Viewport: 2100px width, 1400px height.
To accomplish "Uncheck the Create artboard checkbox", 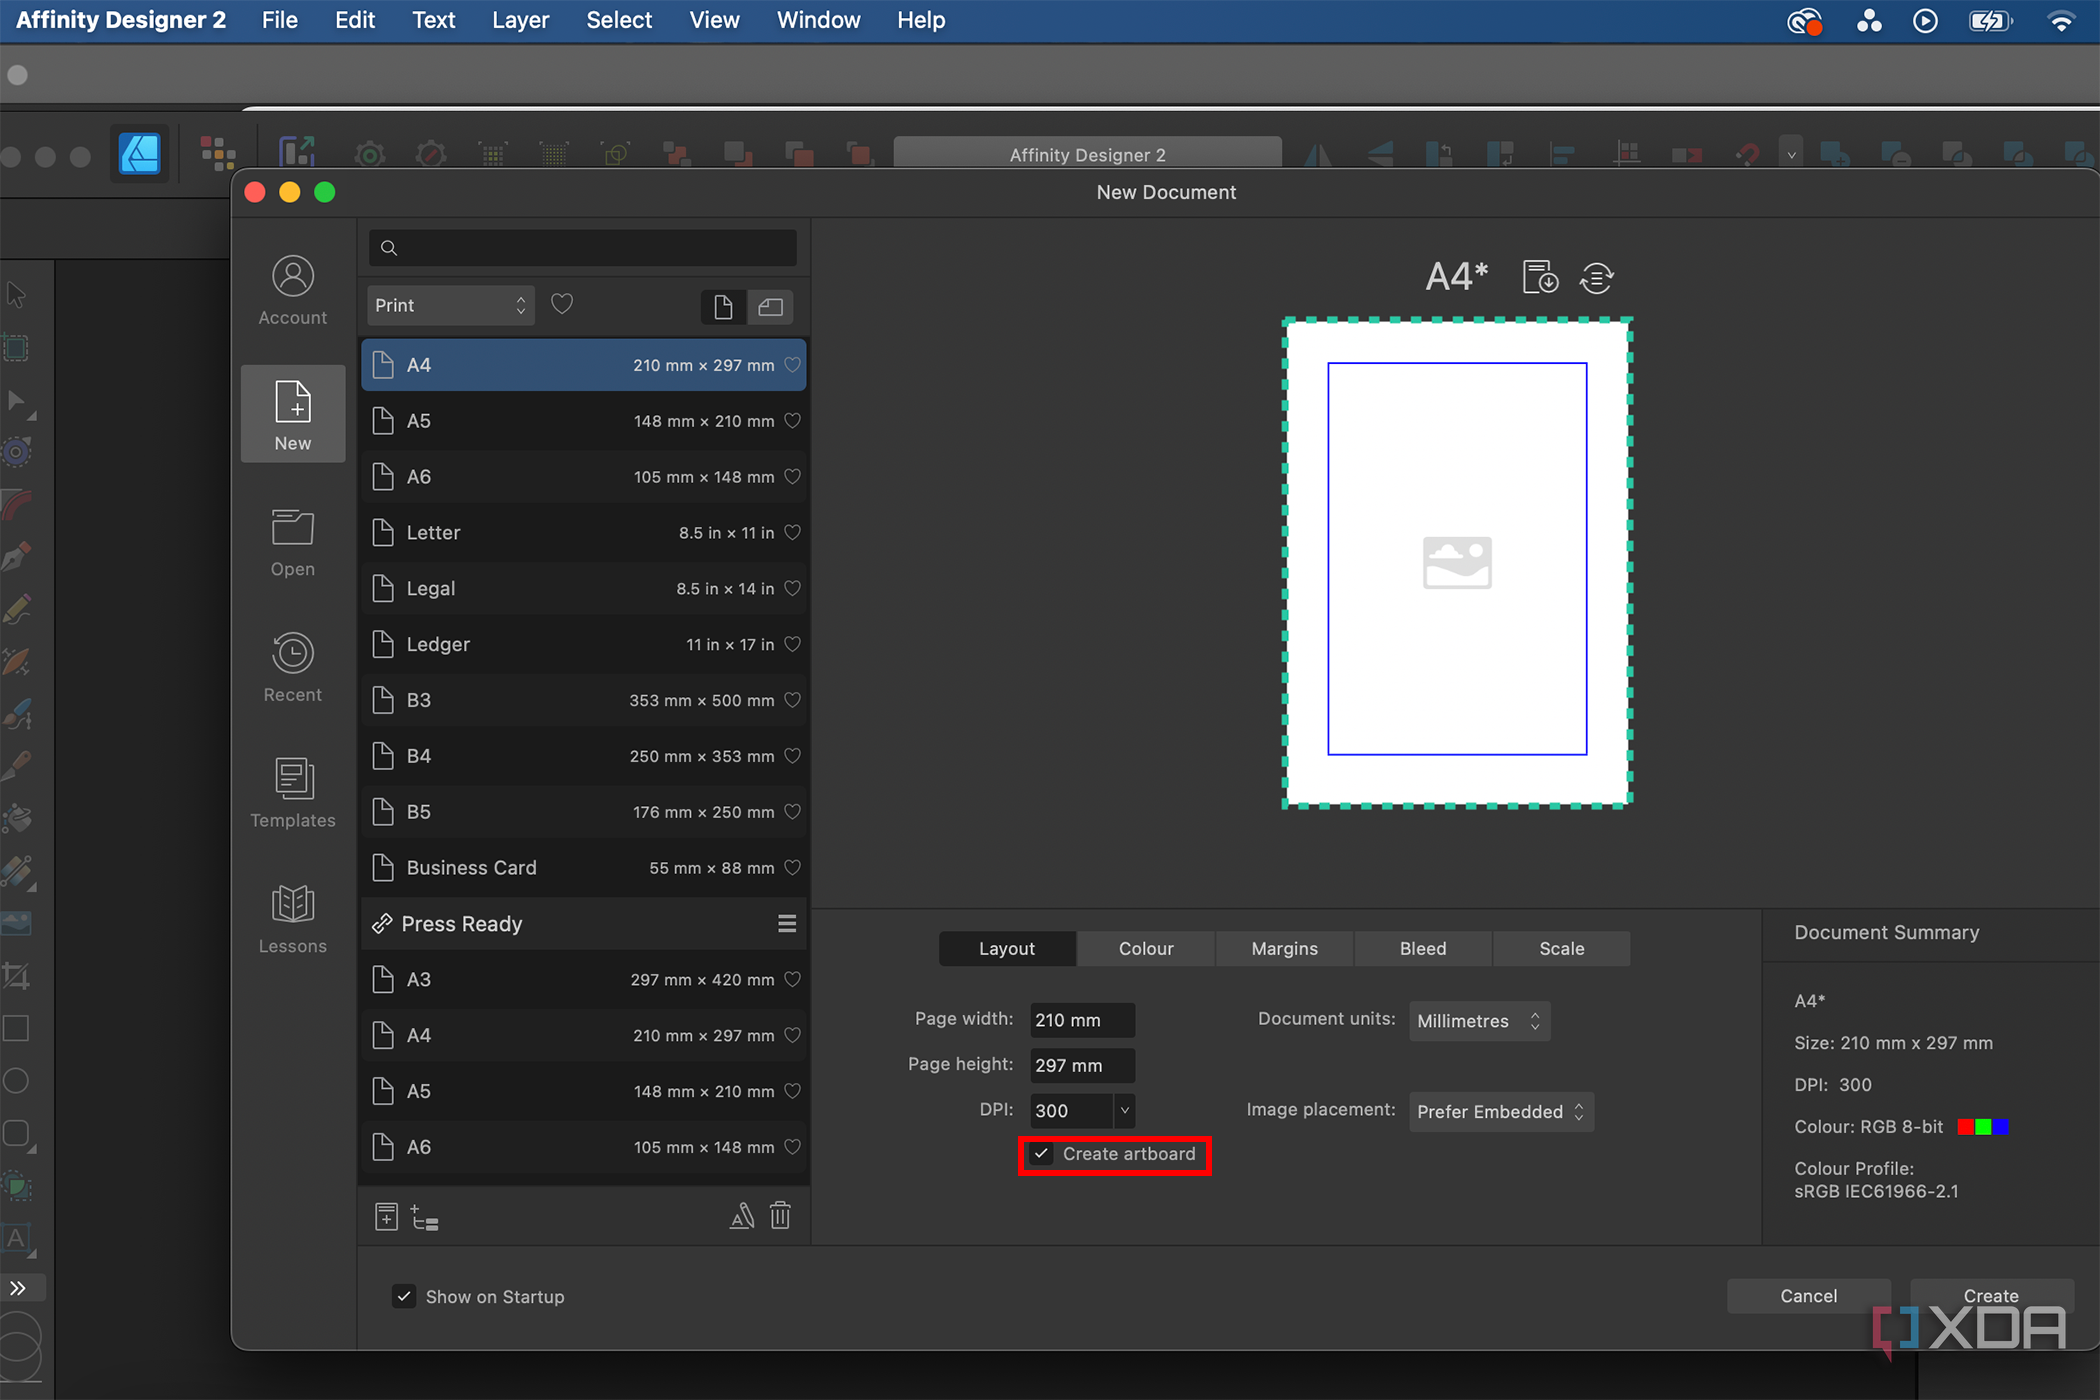I will tap(1042, 1154).
